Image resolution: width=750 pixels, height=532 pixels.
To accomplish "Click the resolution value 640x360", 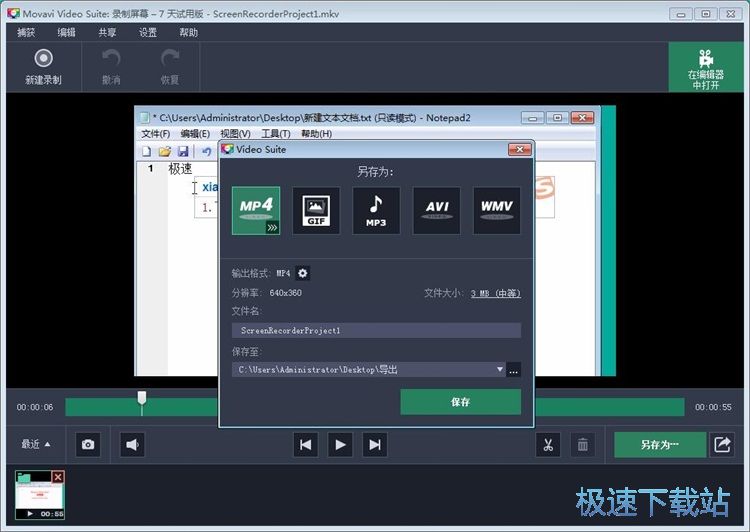I will [286, 293].
